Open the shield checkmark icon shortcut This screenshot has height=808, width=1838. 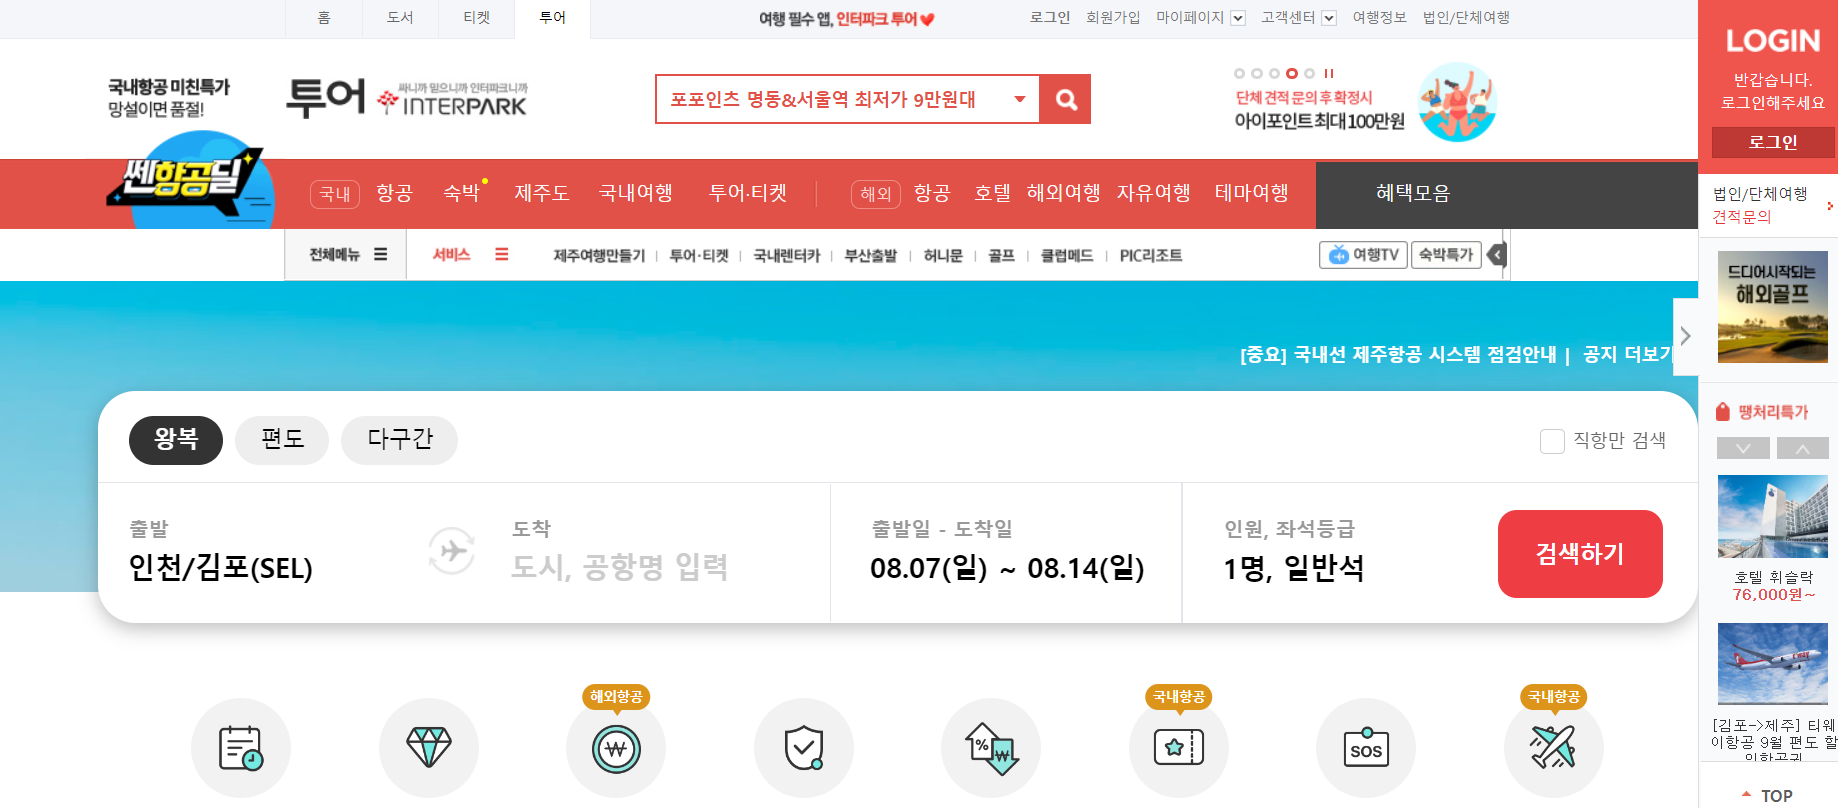[x=804, y=748]
